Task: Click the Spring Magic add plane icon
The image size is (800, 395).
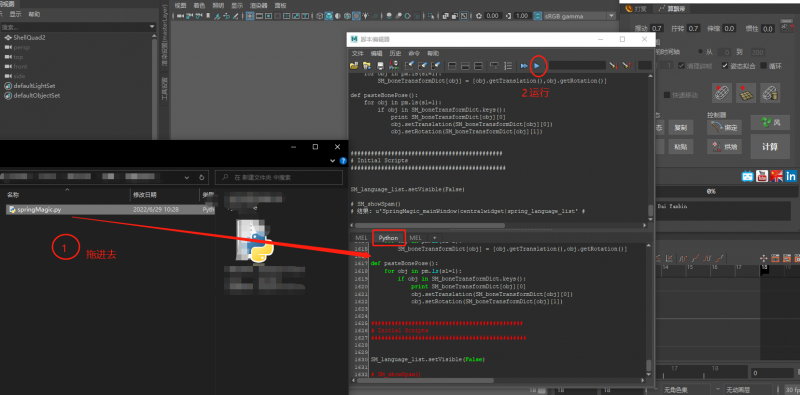Action: pos(746,93)
